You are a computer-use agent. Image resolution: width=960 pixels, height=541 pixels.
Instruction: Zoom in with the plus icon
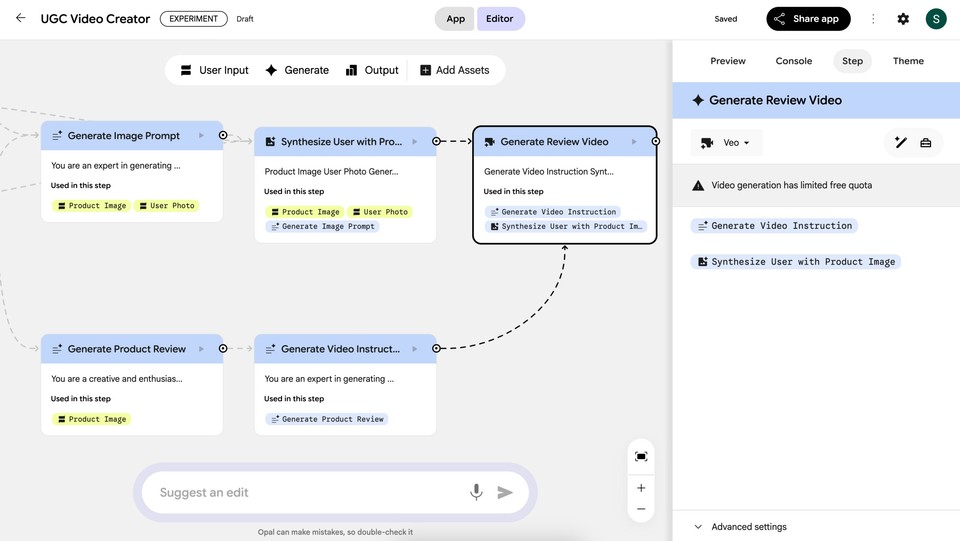pos(641,488)
